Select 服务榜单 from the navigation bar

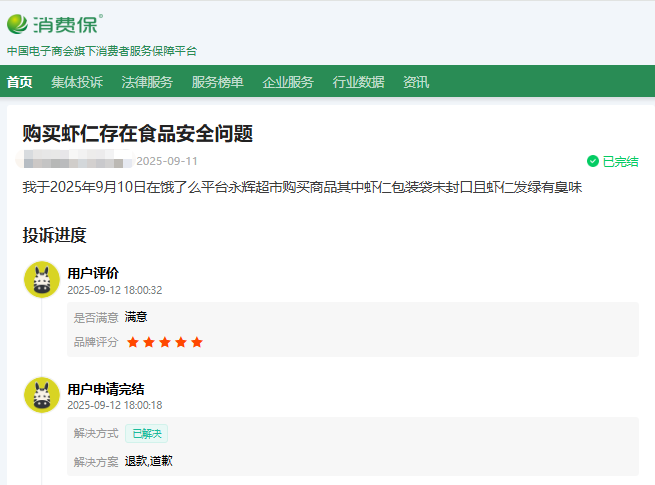click(217, 82)
